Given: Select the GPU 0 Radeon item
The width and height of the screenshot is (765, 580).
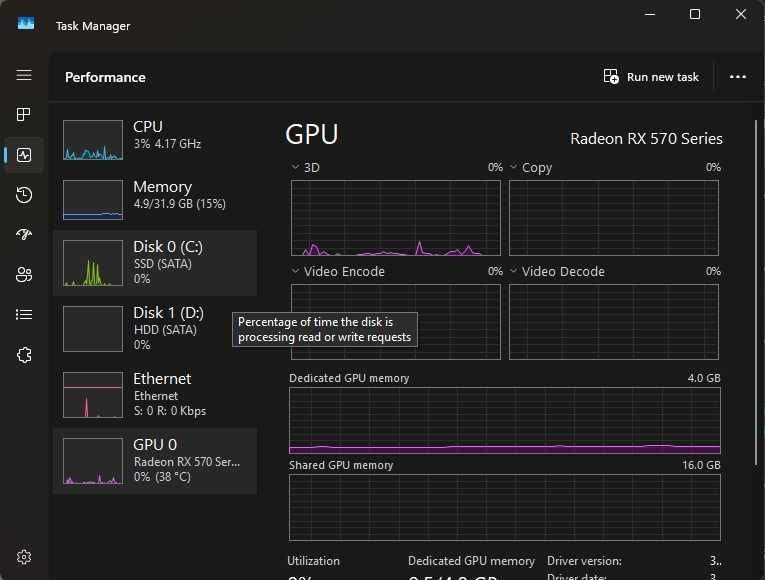Looking at the screenshot, I should (x=155, y=461).
